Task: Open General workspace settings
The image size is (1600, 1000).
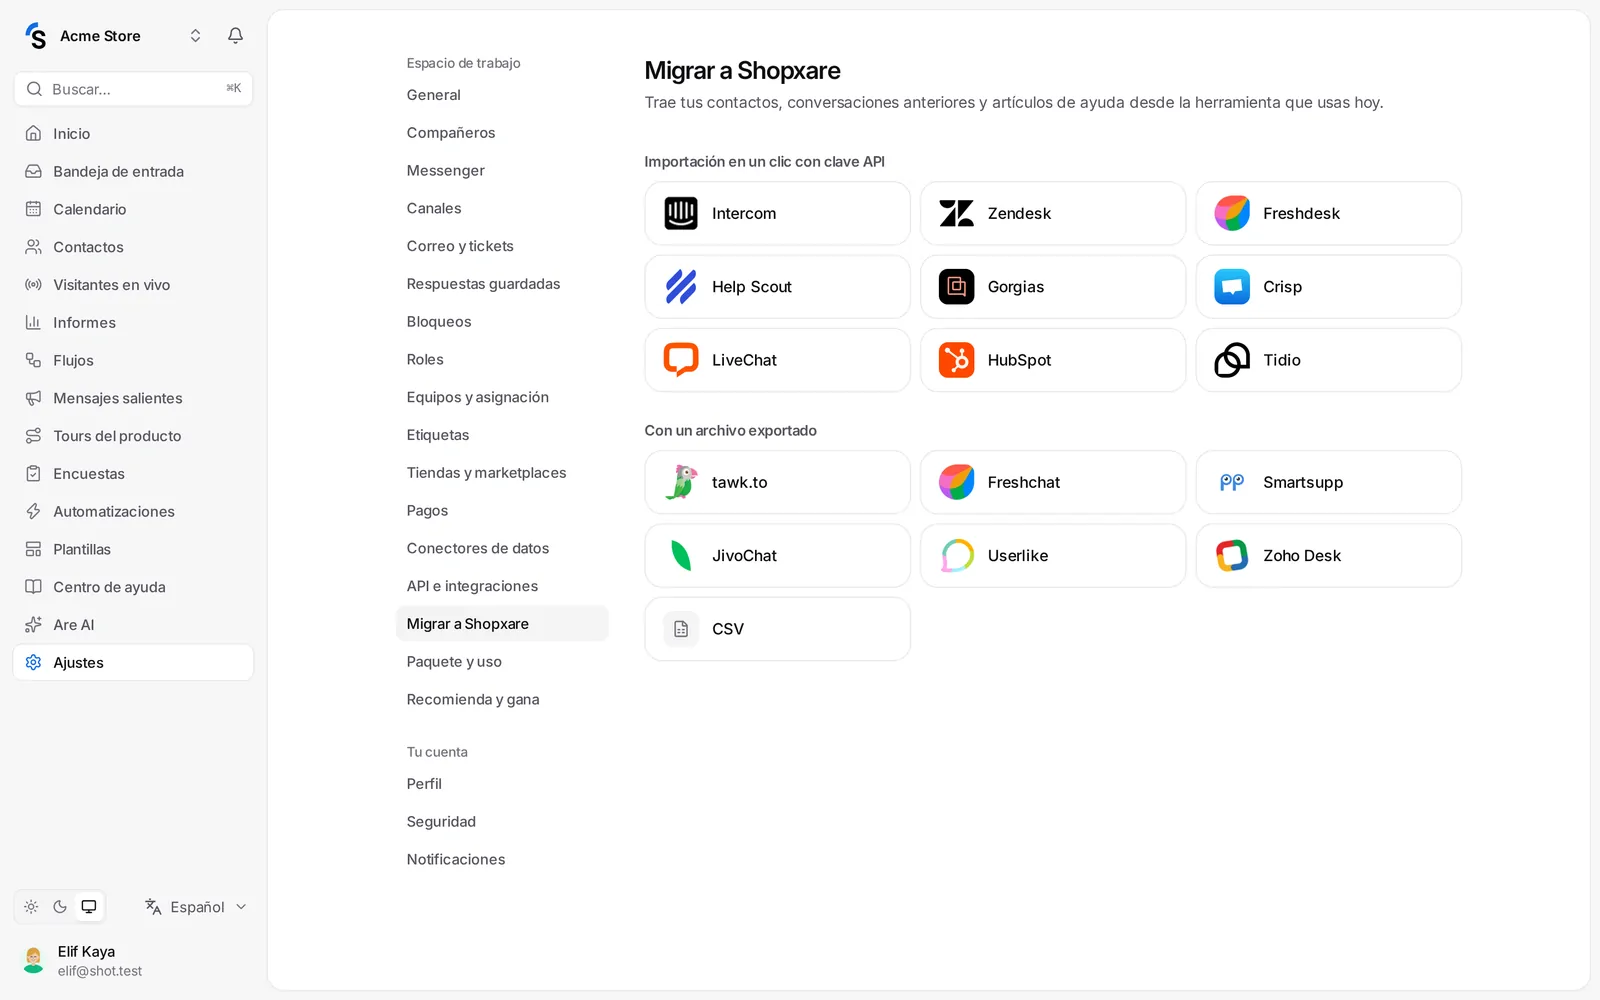Action: [x=502, y=95]
